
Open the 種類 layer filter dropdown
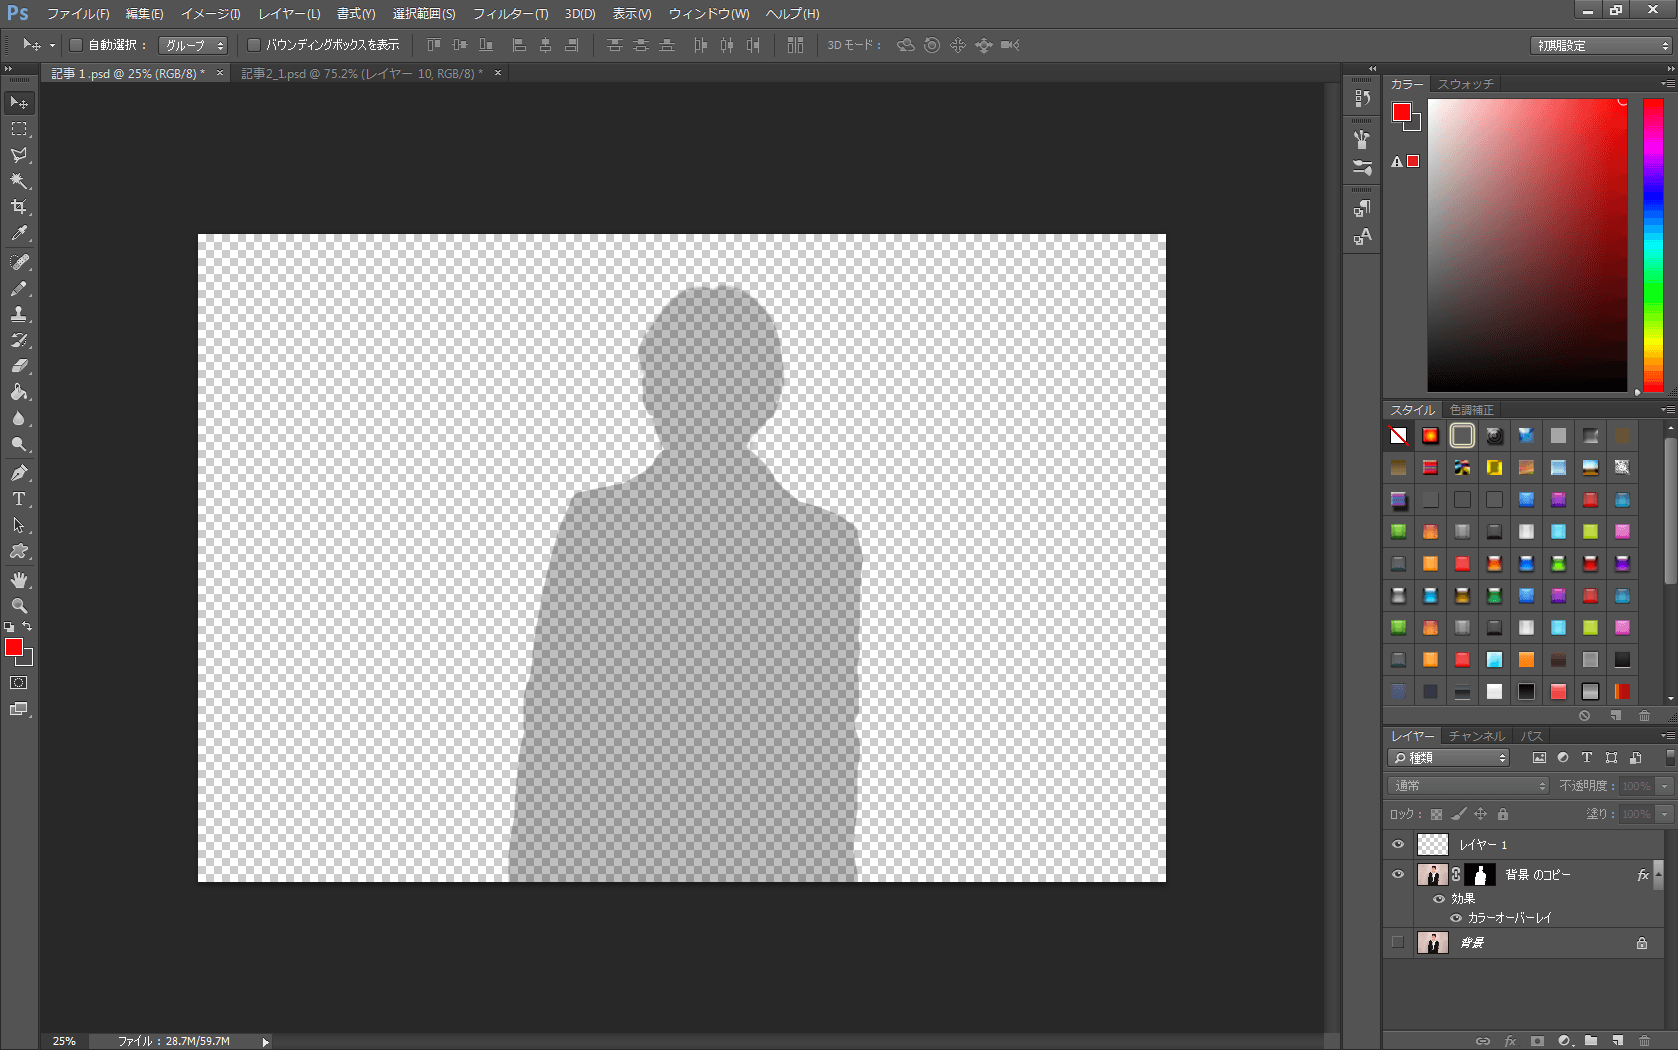coord(1448,758)
